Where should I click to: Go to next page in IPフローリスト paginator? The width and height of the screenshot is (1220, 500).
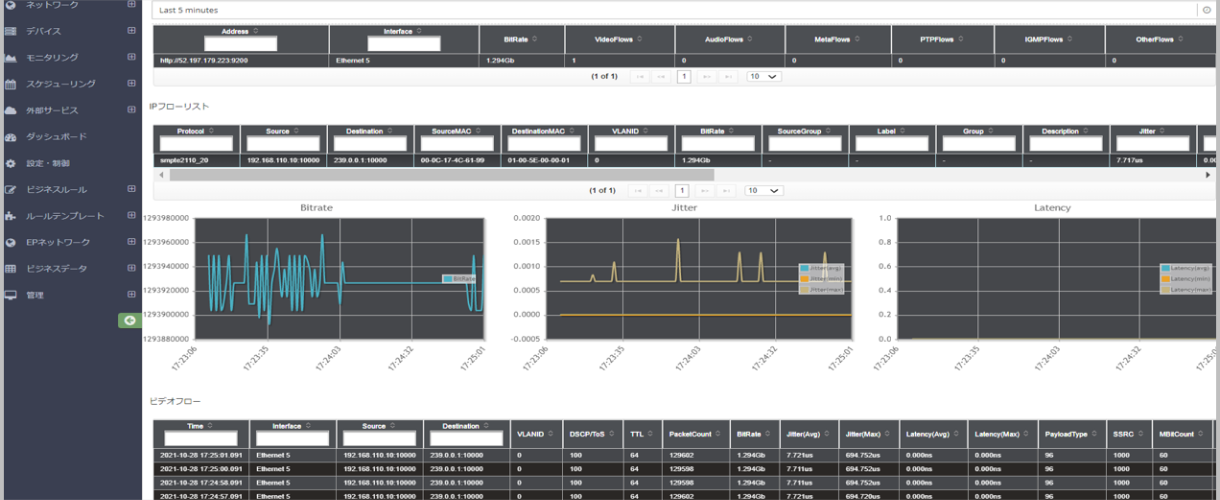[x=707, y=190]
